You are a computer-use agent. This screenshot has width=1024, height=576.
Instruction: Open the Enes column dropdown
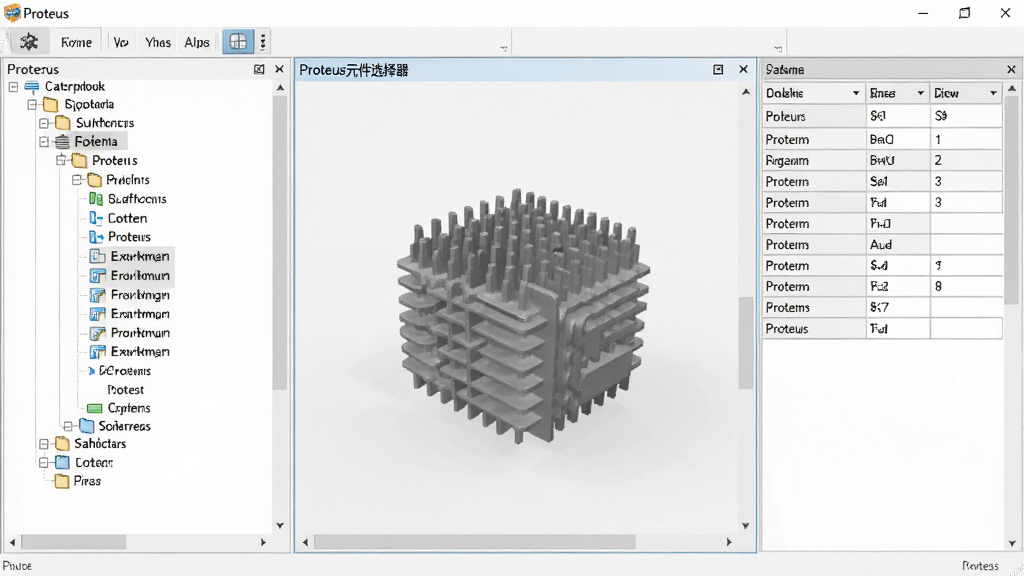click(920, 93)
